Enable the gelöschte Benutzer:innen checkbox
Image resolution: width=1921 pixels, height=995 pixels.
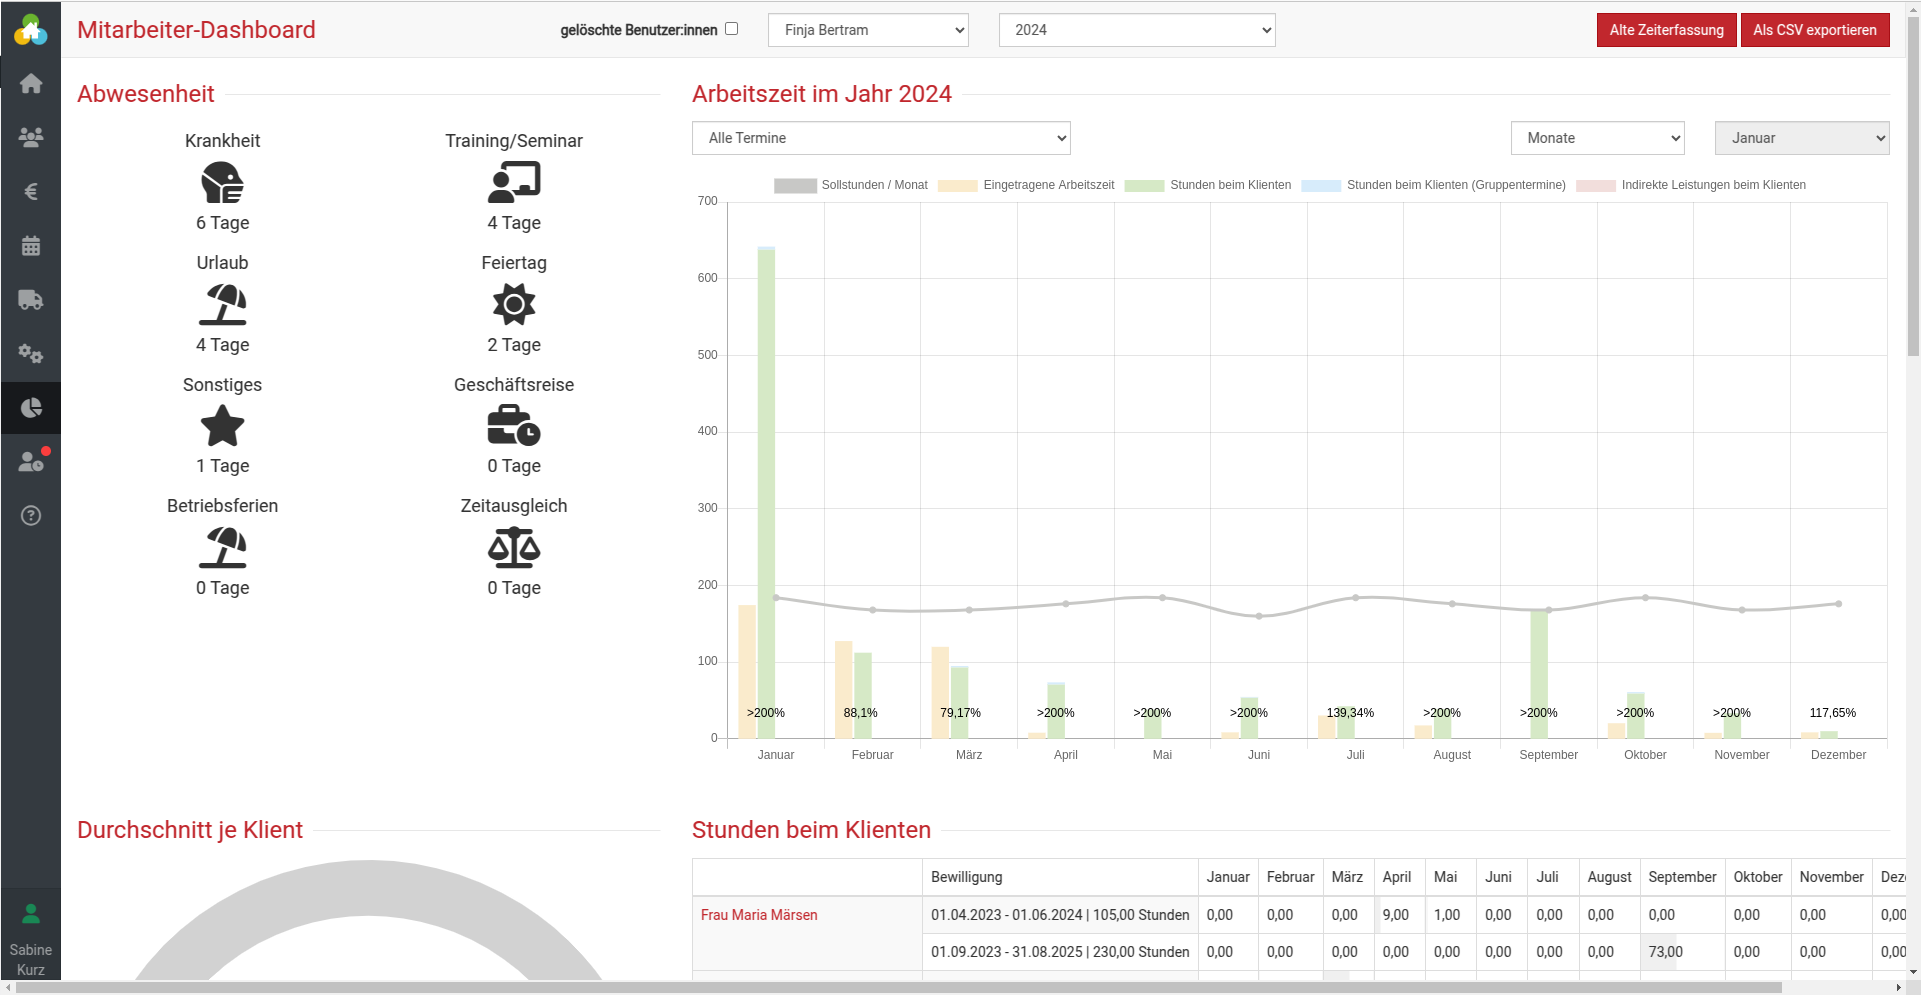point(731,29)
